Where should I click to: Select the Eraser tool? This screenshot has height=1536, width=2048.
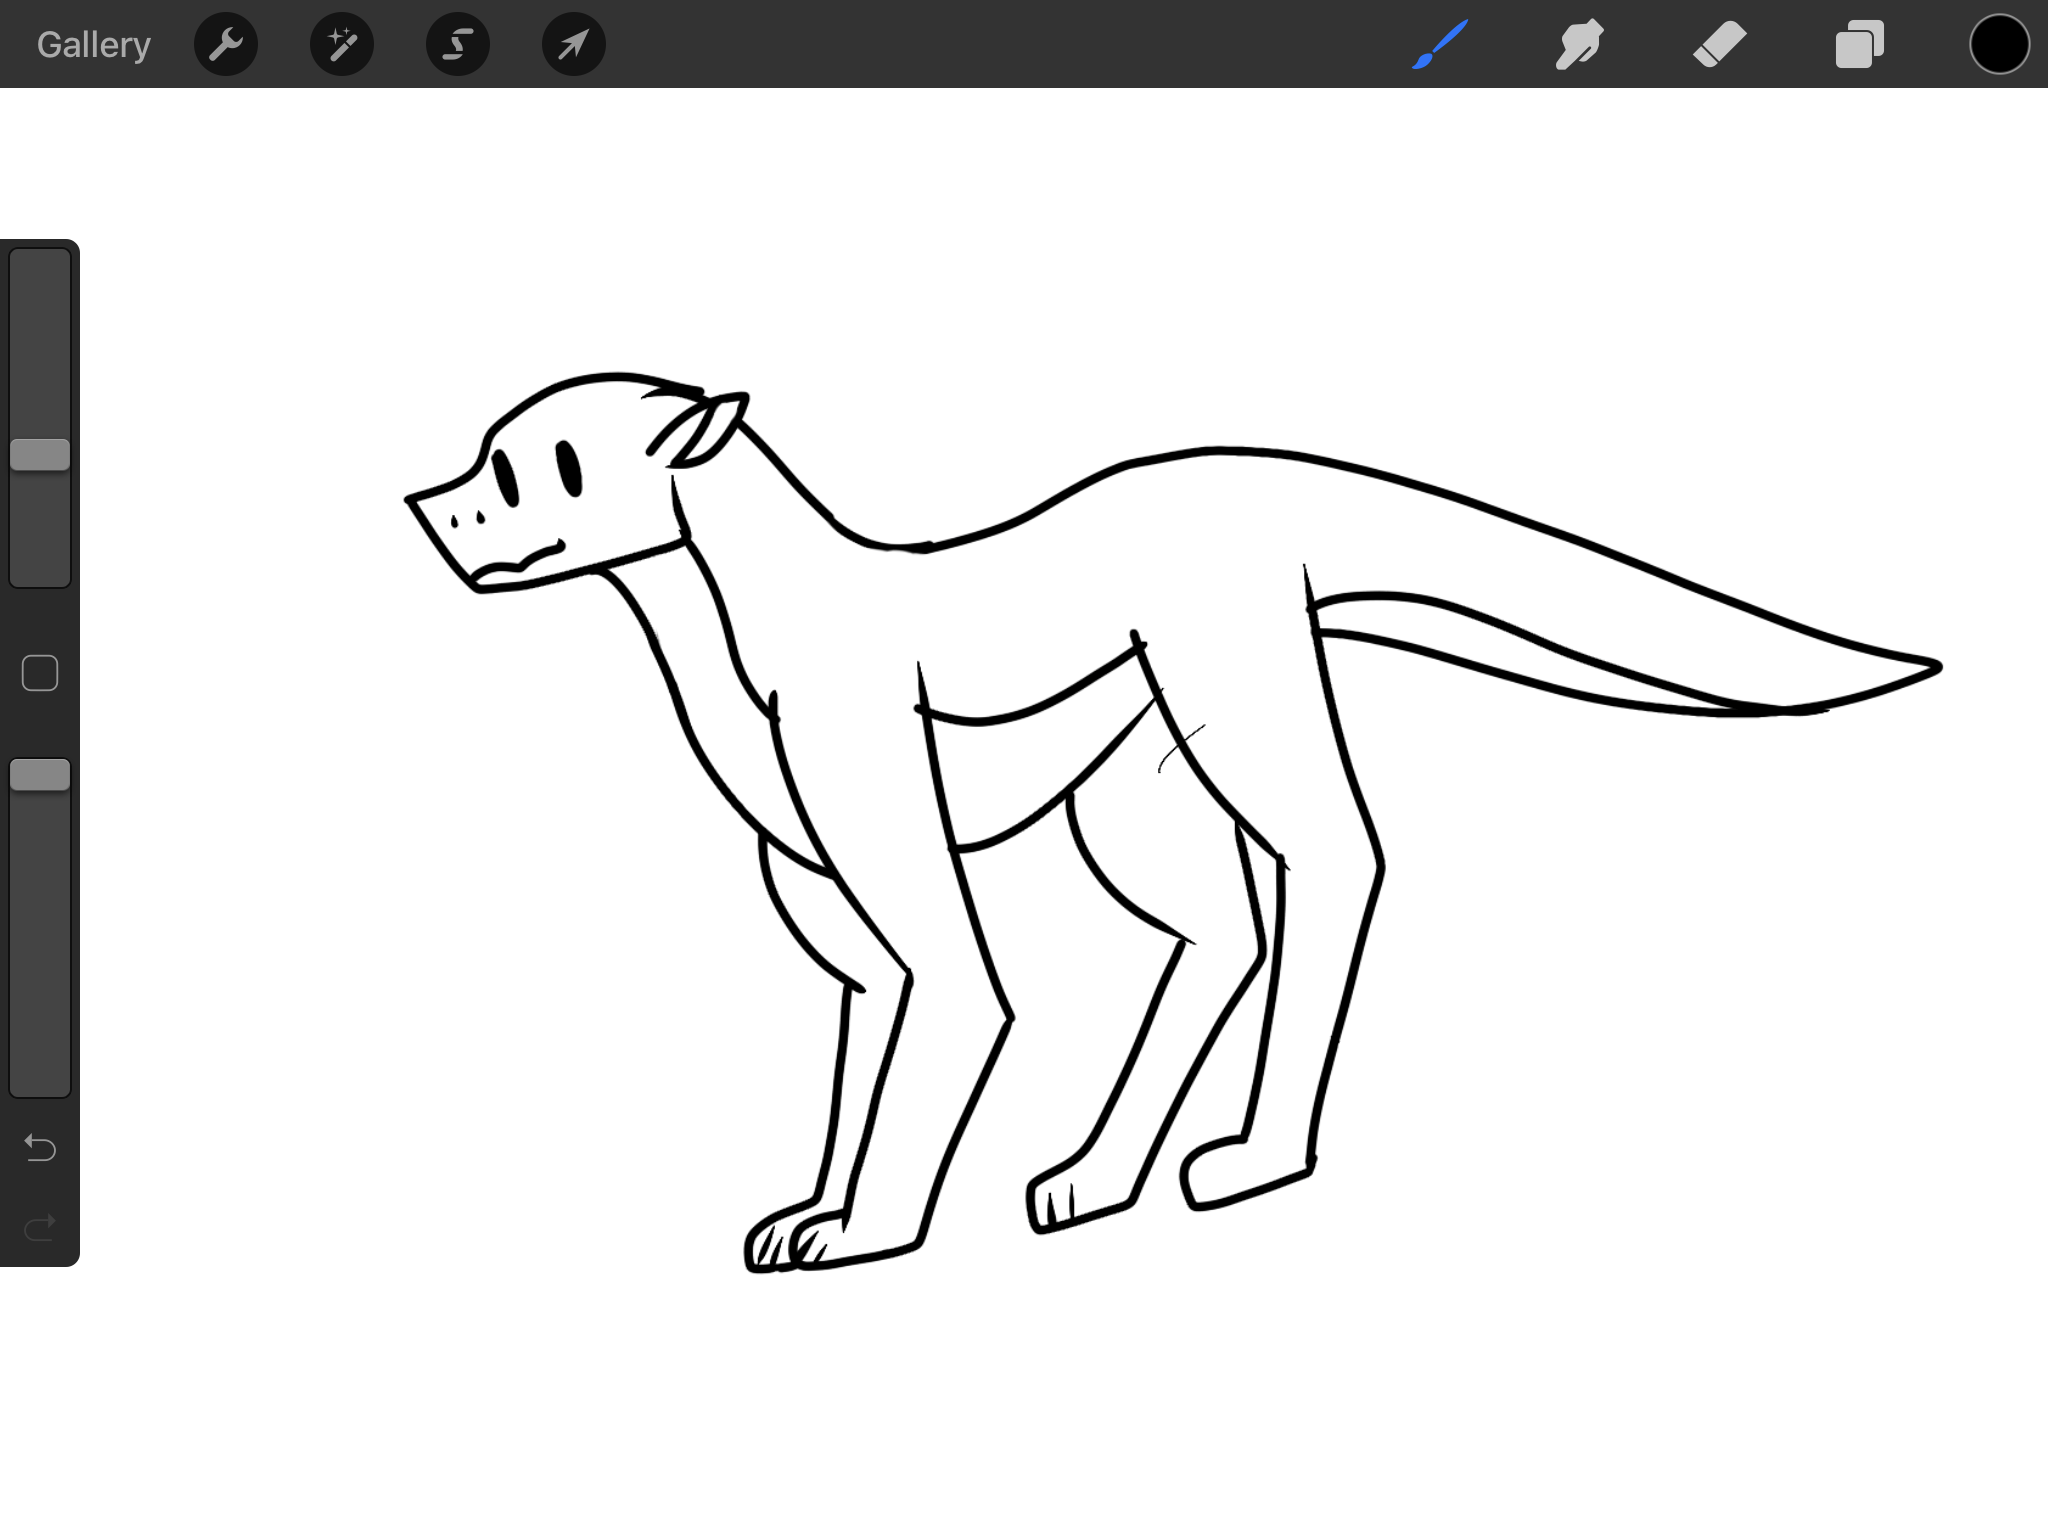(1719, 45)
